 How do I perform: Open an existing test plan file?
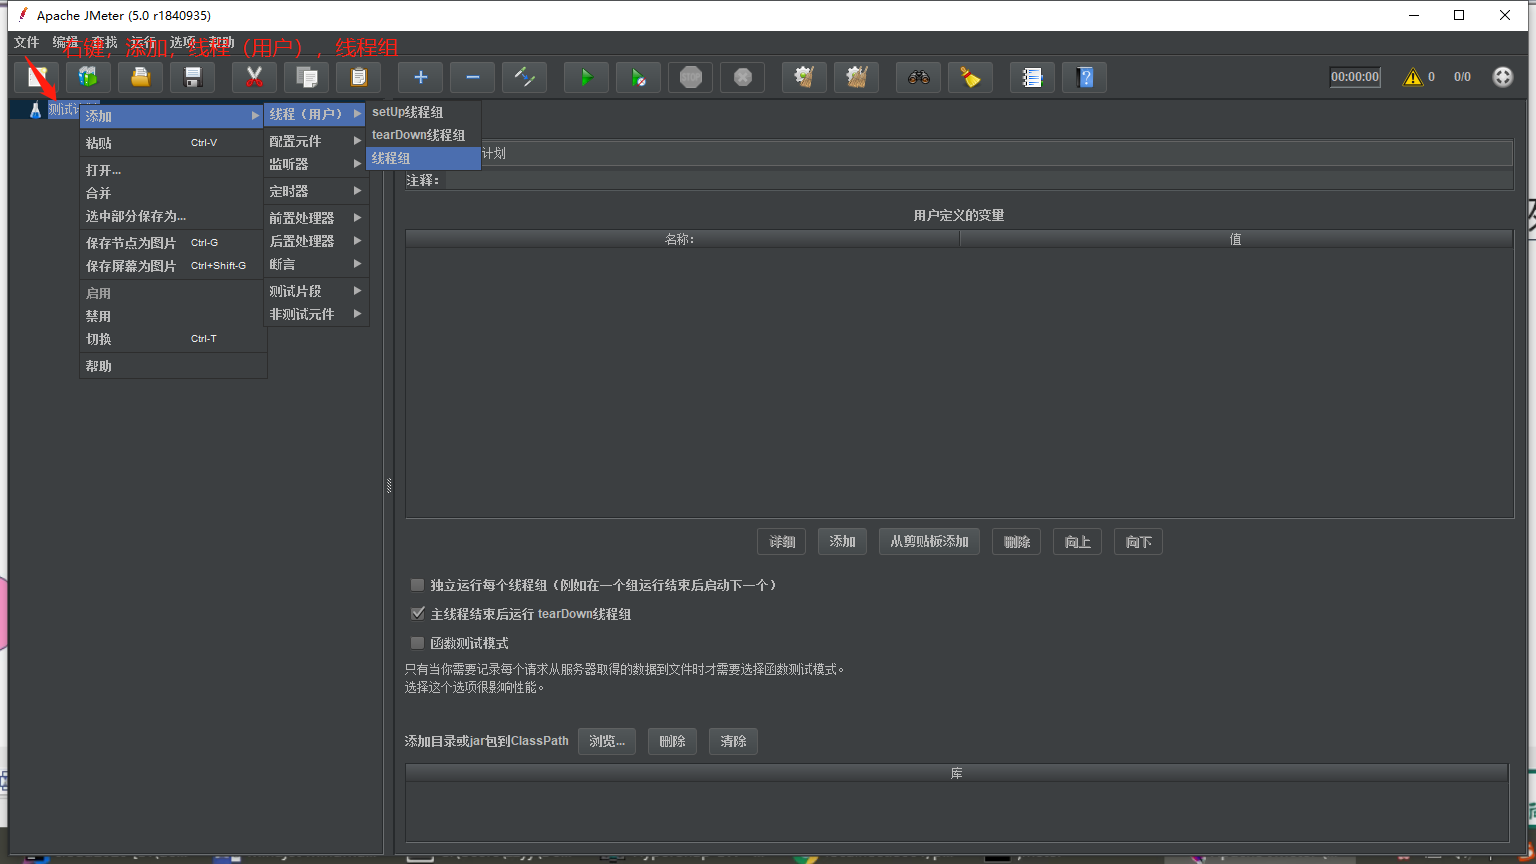140,77
